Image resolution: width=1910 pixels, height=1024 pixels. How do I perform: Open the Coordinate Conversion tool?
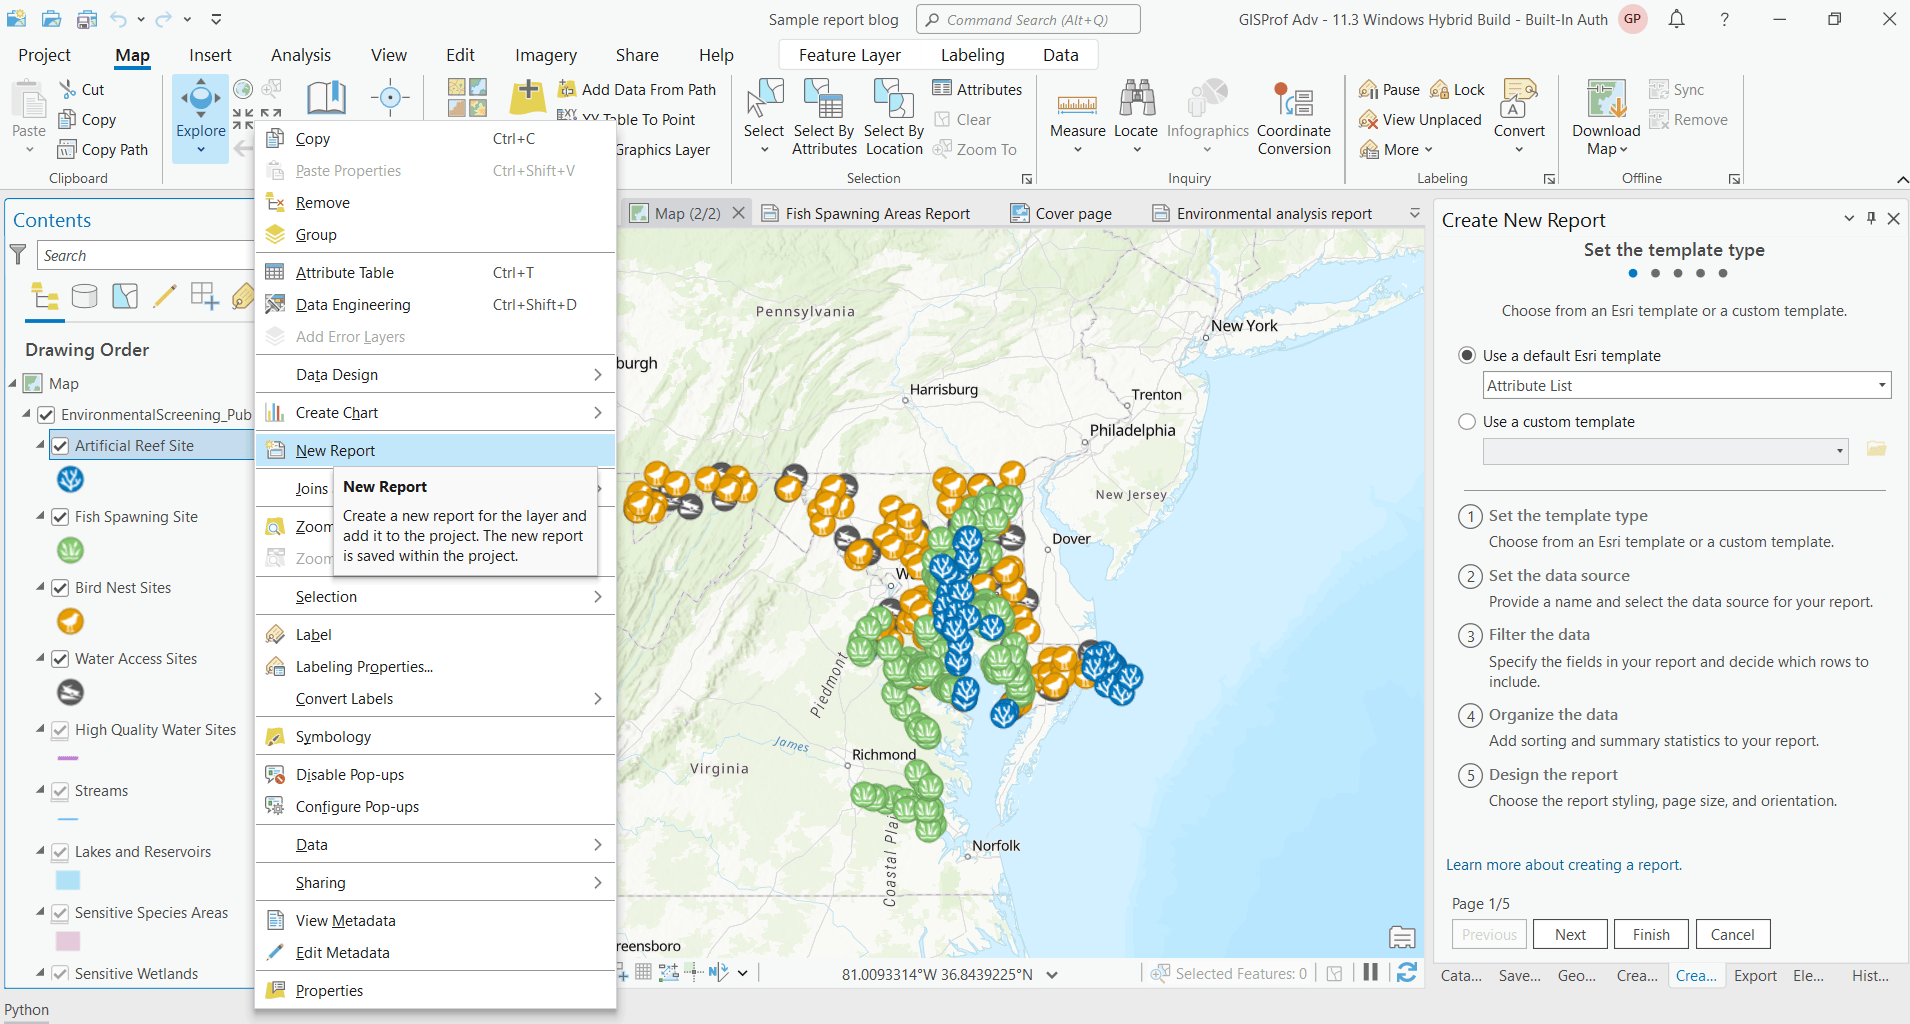point(1294,115)
